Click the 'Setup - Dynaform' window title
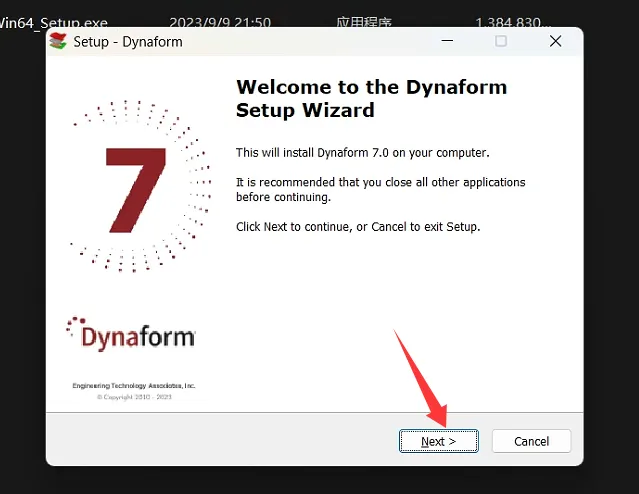Image resolution: width=639 pixels, height=494 pixels. (x=128, y=42)
